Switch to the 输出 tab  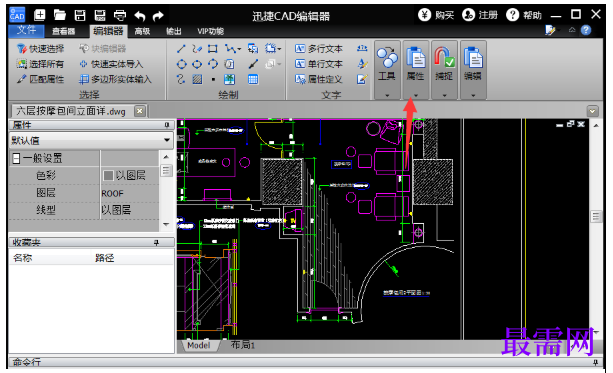click(174, 31)
